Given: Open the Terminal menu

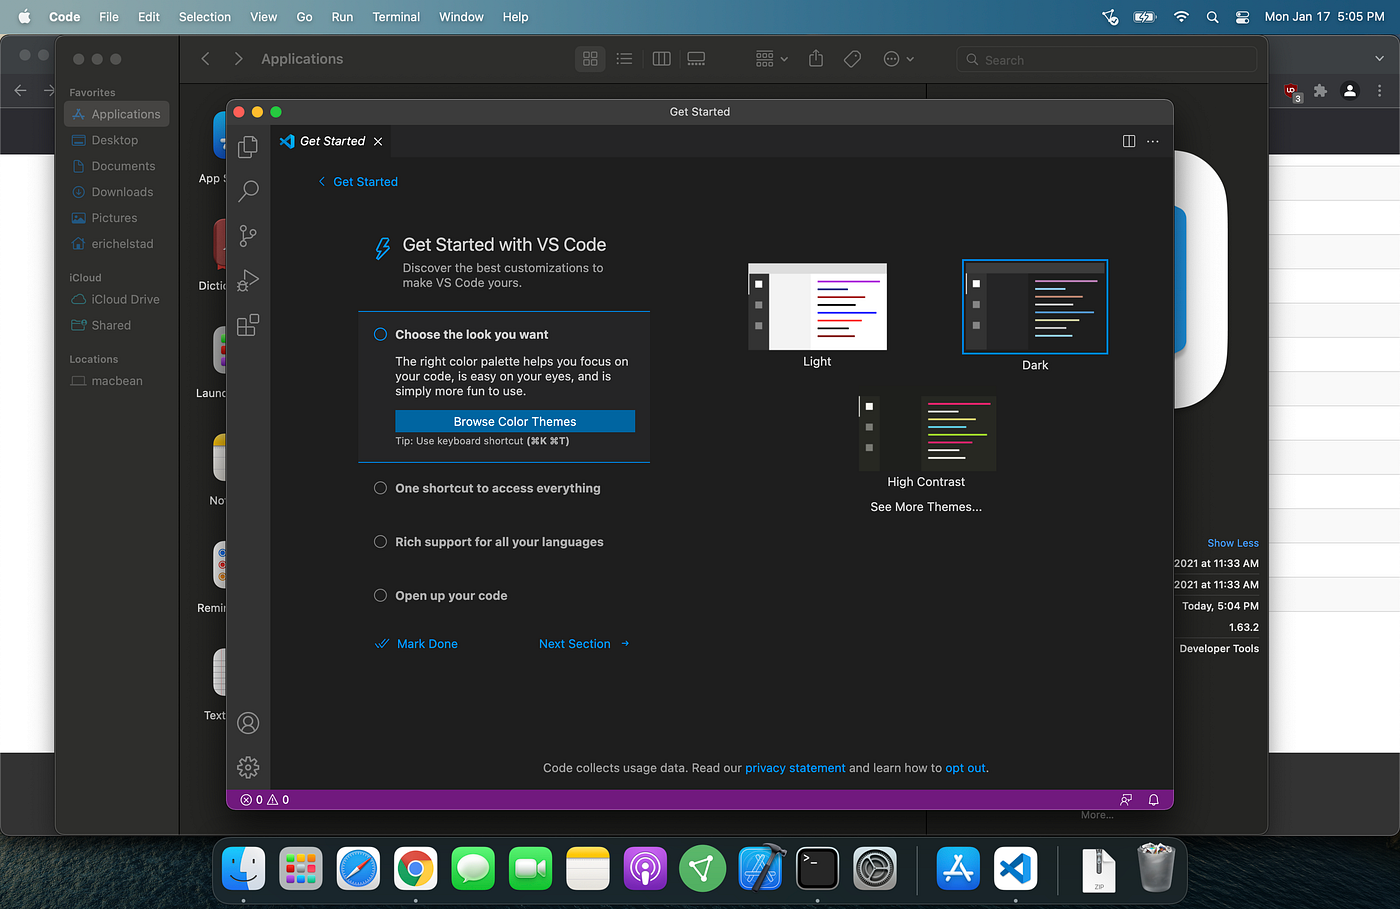Looking at the screenshot, I should 396,17.
